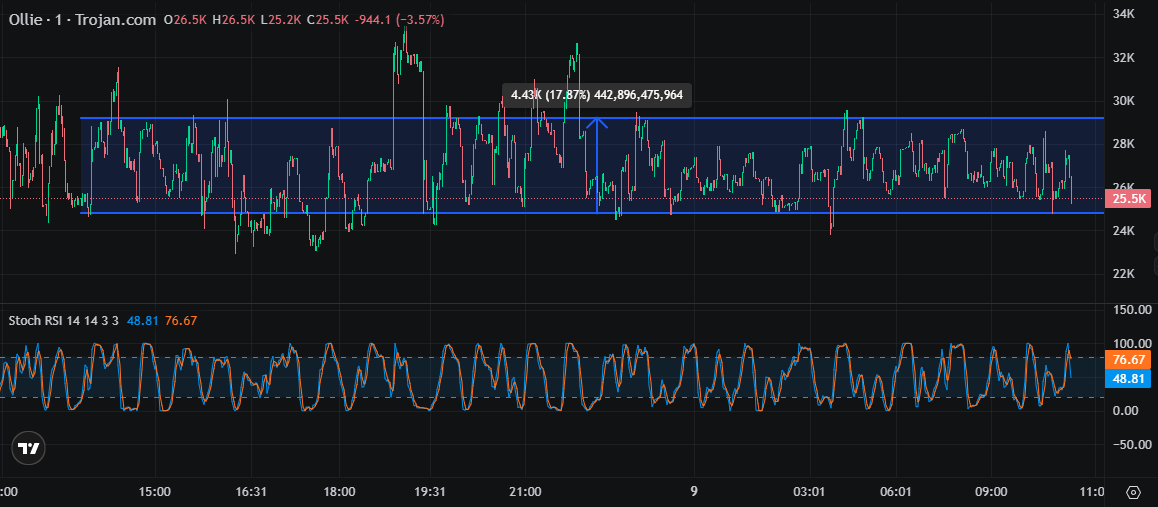The width and height of the screenshot is (1158, 507).
Task: Click the date 9 marker on time axis
Action: (x=693, y=492)
